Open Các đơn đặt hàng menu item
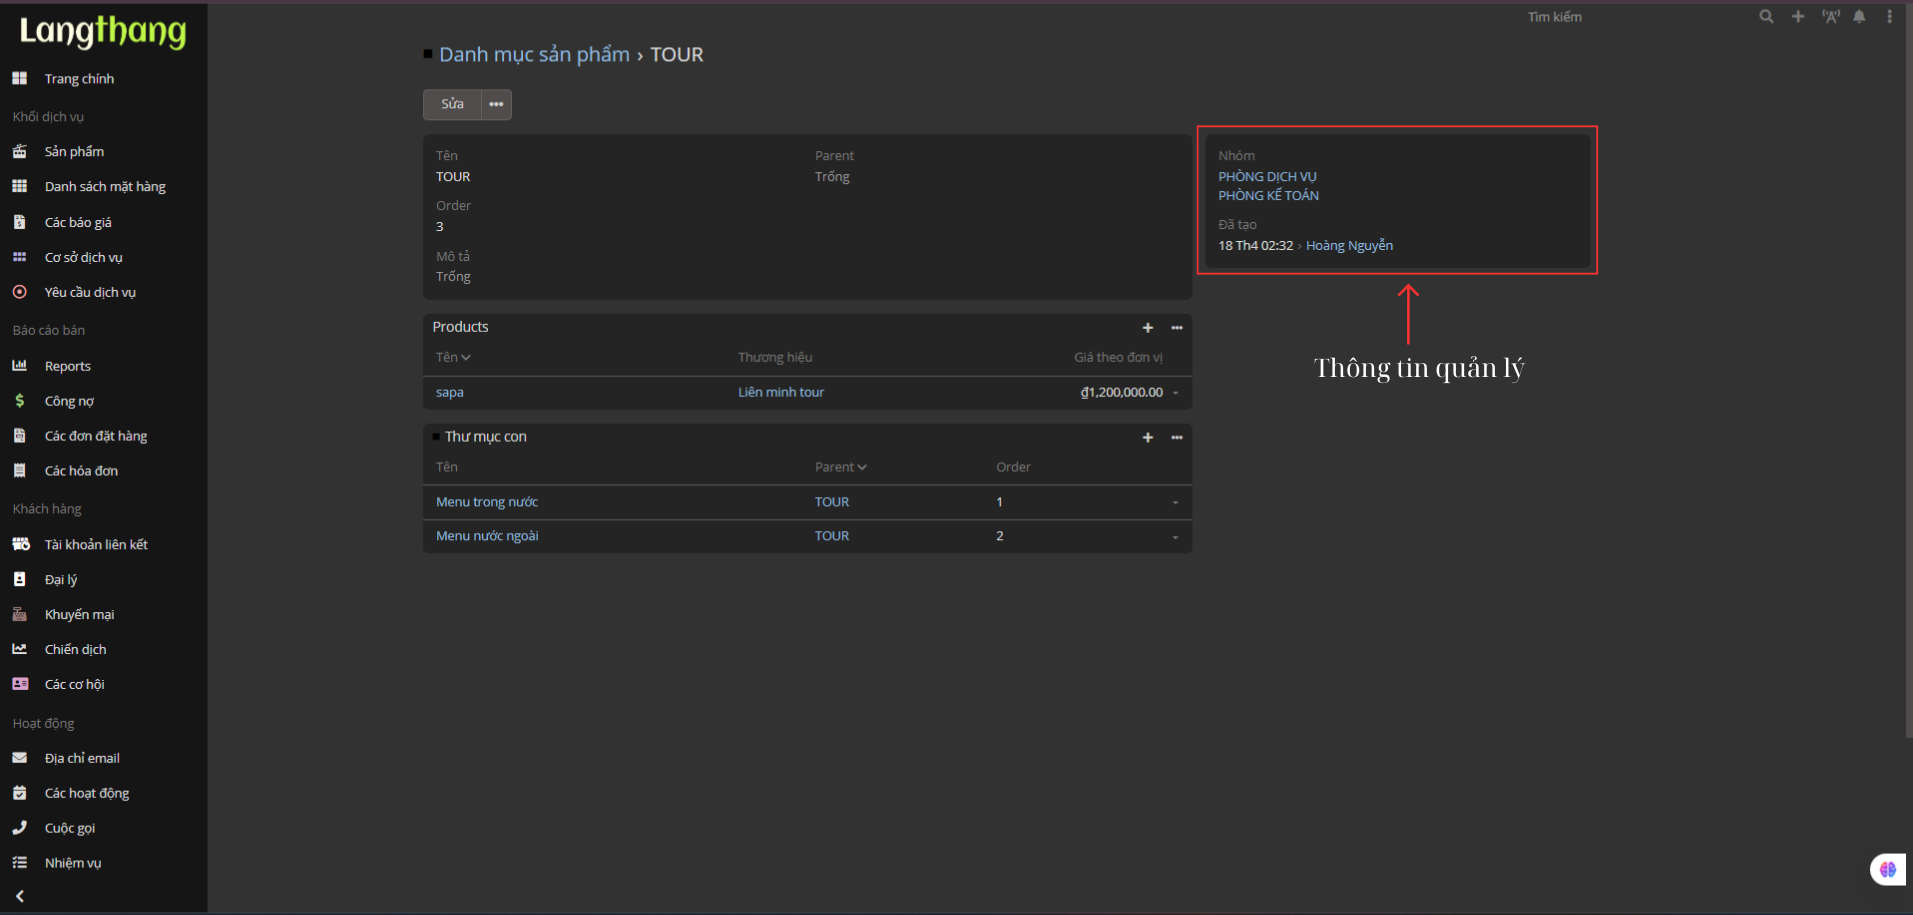1913x915 pixels. point(95,436)
